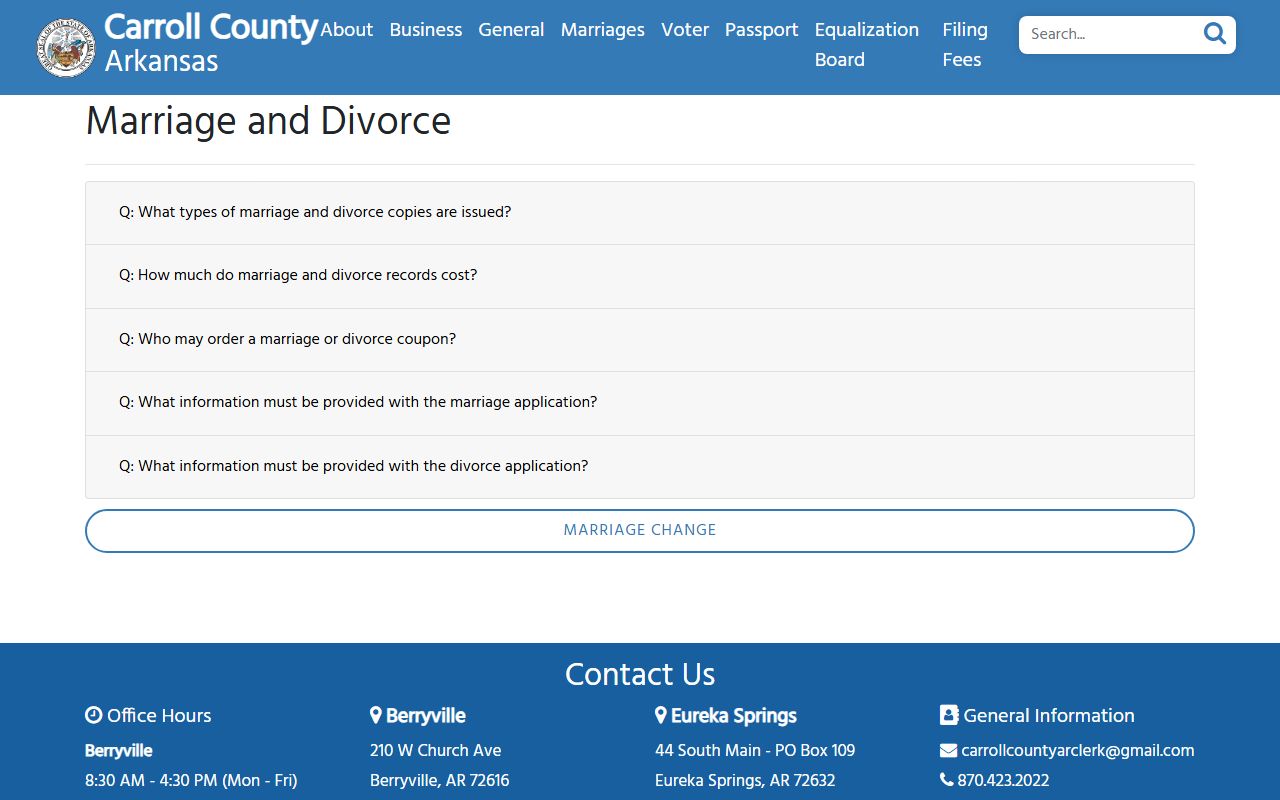Click the Carroll County seal logo
1280x800 pixels.
66,46
